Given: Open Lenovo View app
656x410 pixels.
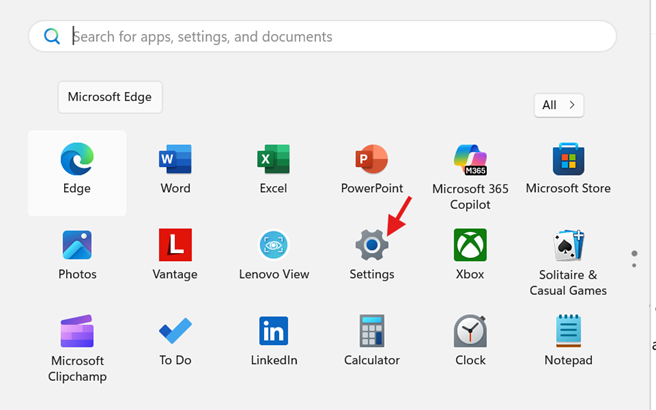Looking at the screenshot, I should click(x=273, y=246).
